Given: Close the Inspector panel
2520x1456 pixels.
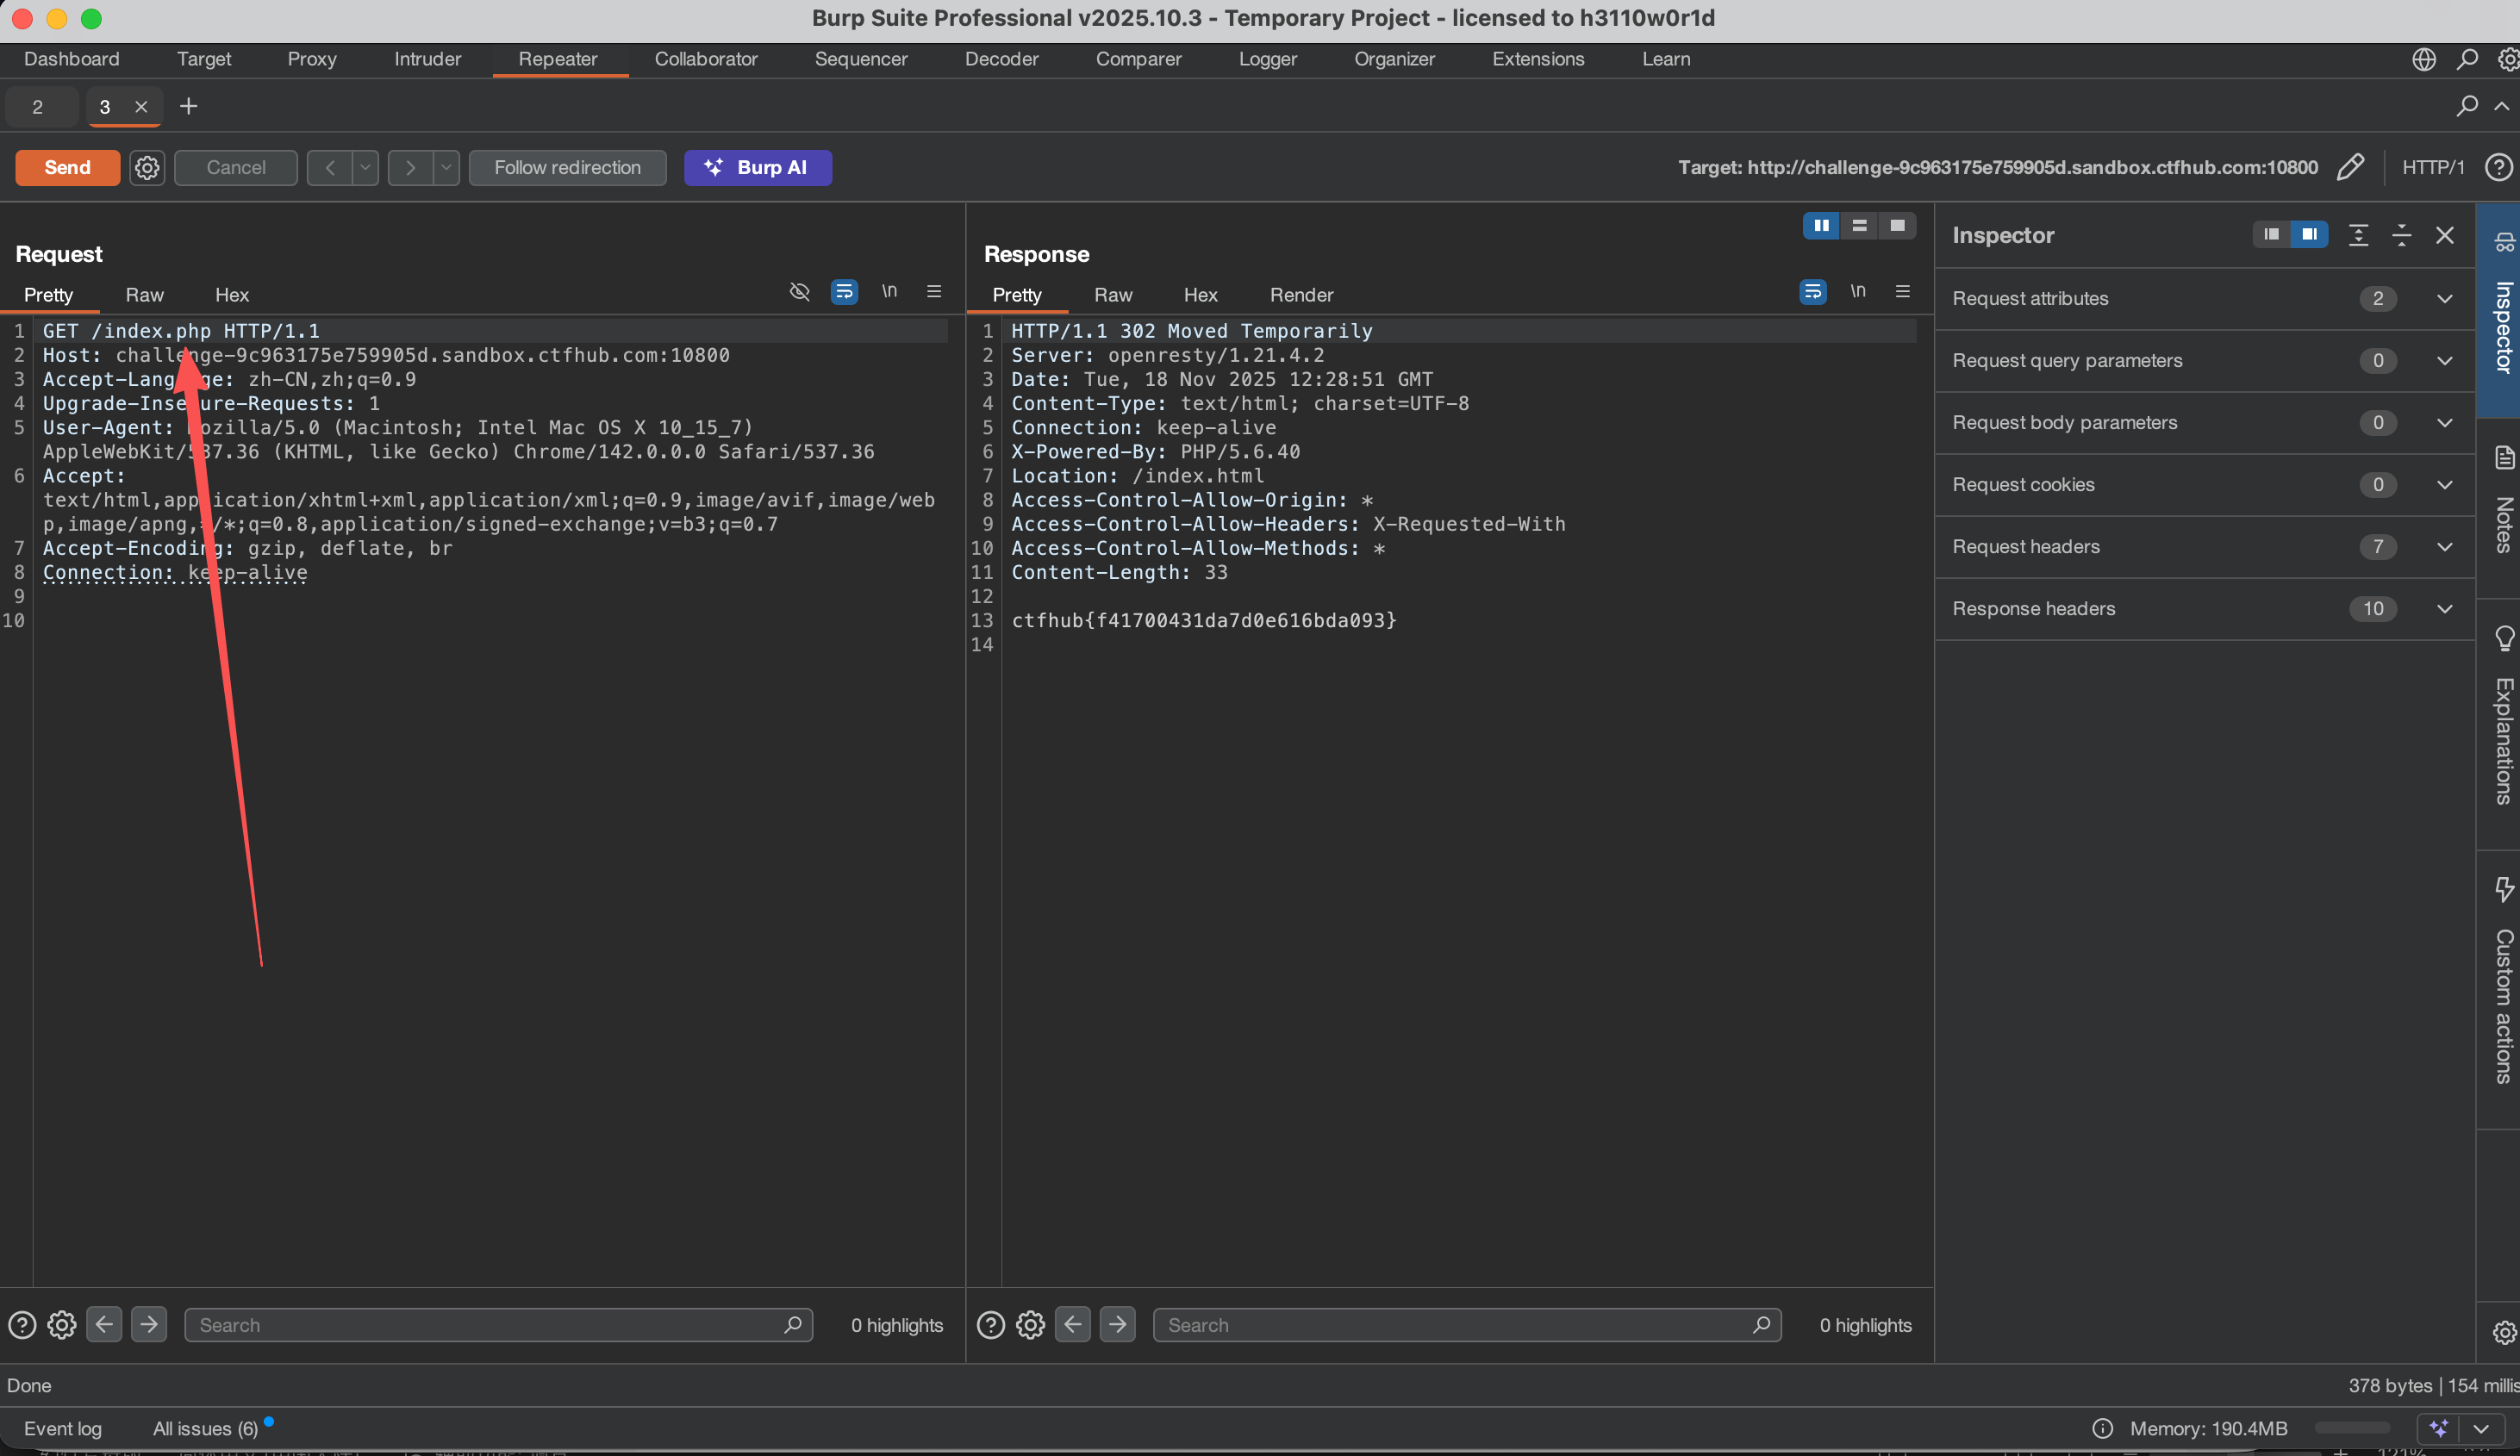Looking at the screenshot, I should tap(2444, 235).
